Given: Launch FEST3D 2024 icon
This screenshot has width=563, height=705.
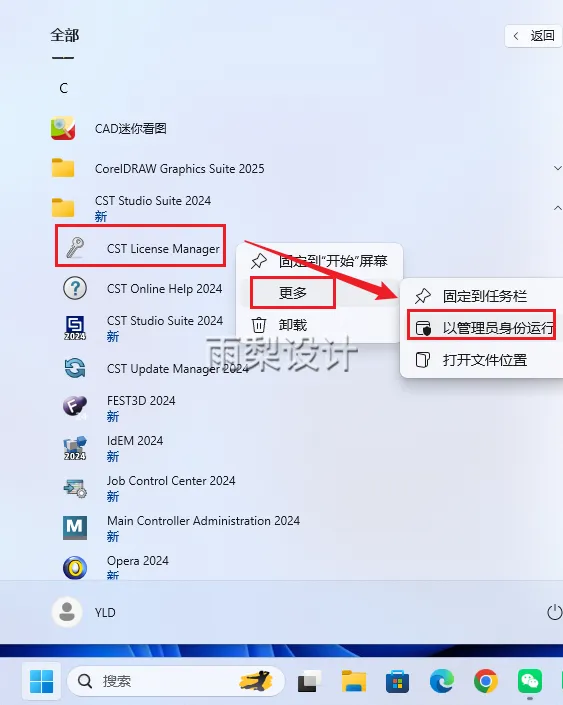Looking at the screenshot, I should [75, 407].
